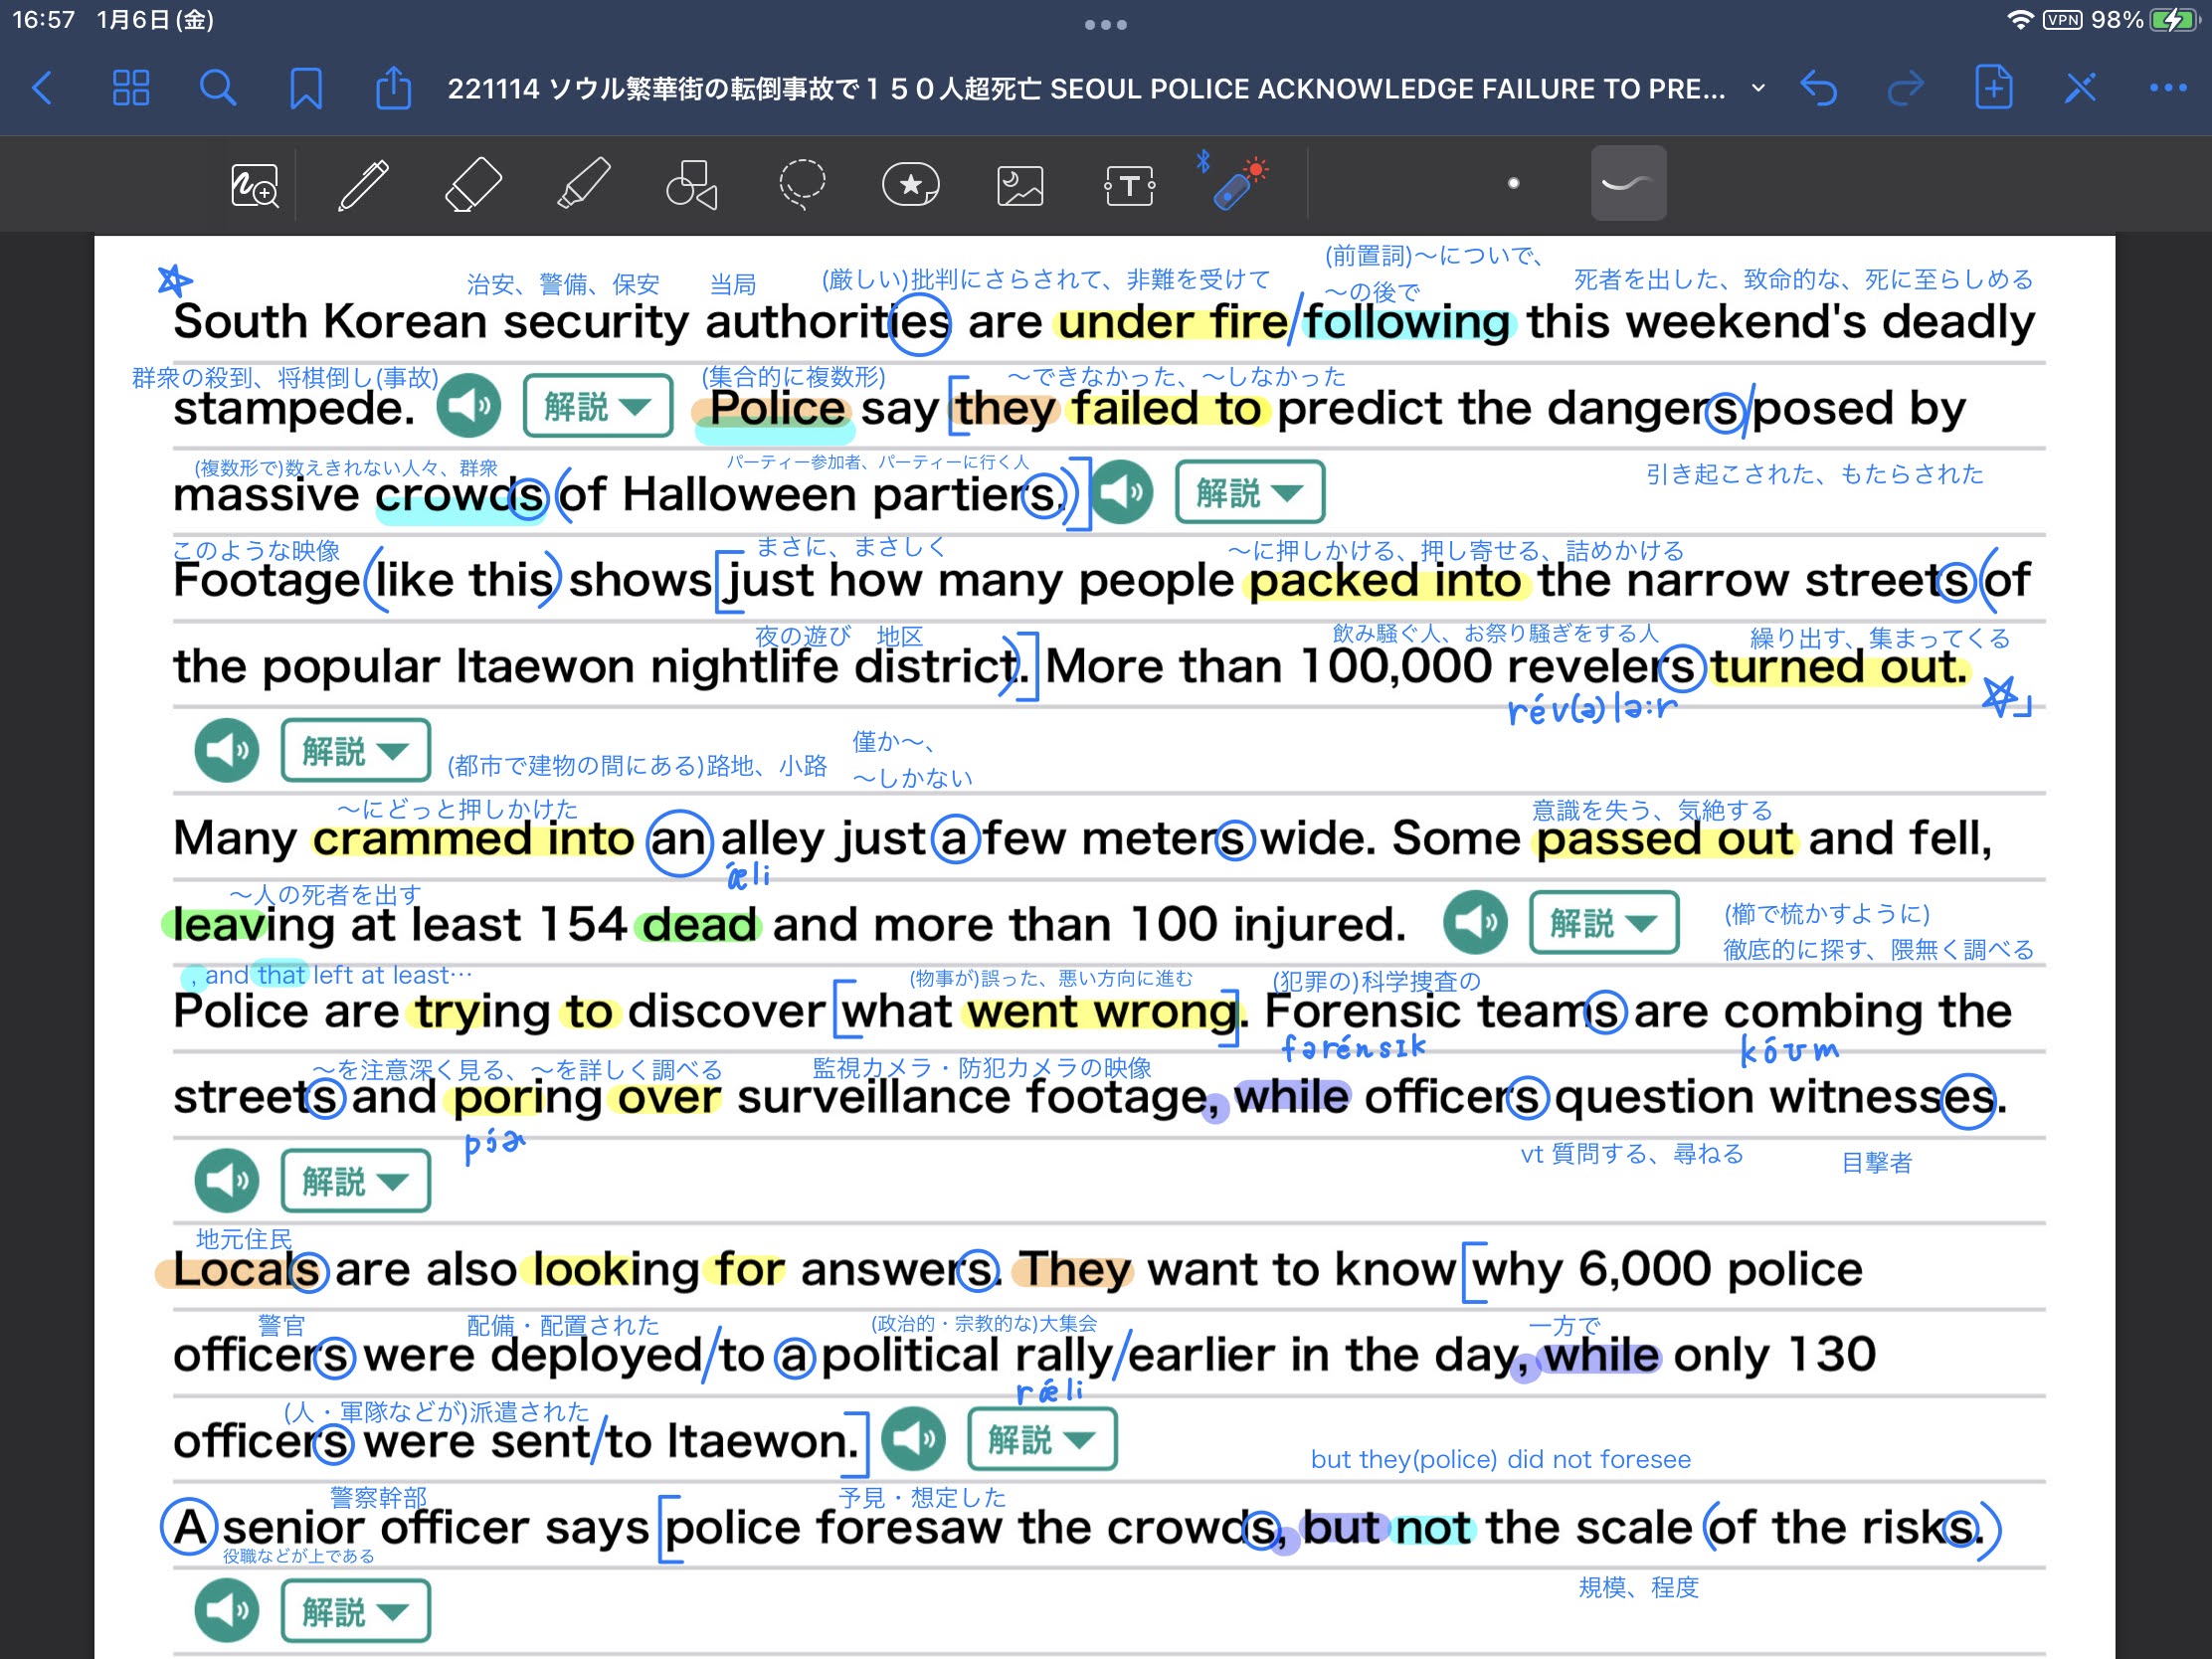Viewport: 2212px width, 1659px height.
Task: Tap the highlighted phrase "packed into"
Action: (x=1386, y=581)
